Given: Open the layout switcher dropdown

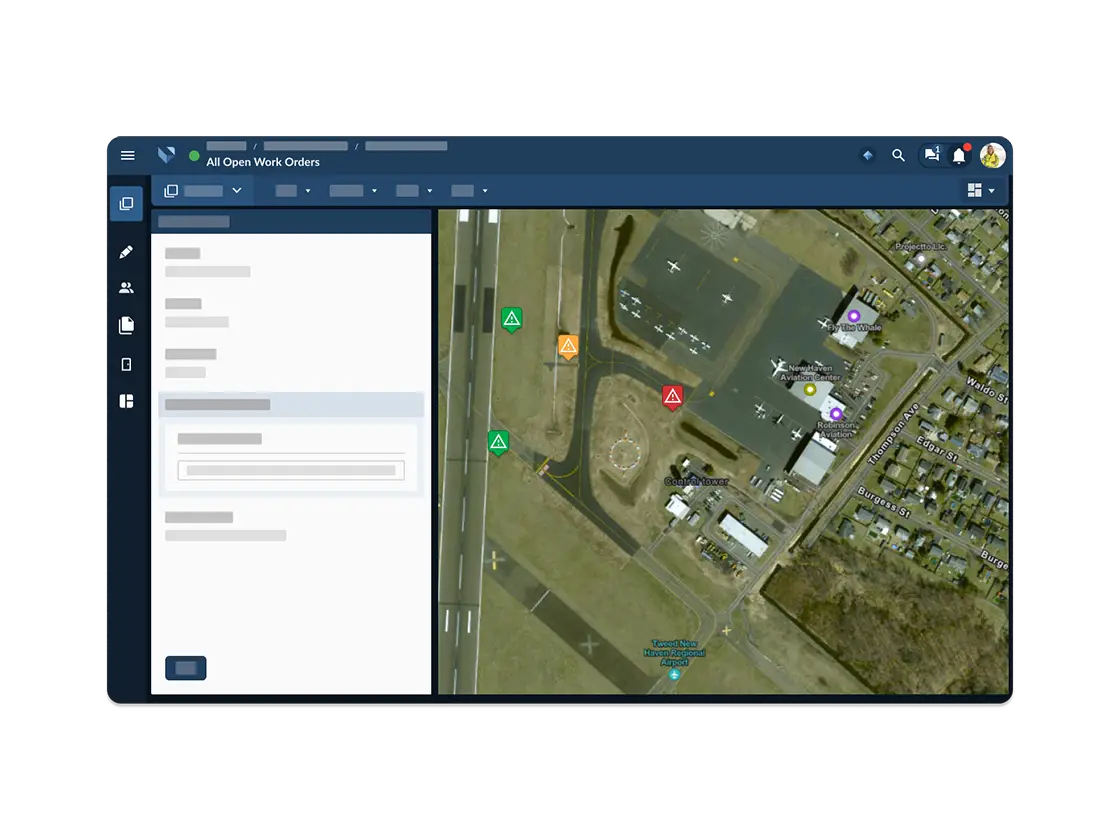Looking at the screenshot, I should (x=981, y=190).
